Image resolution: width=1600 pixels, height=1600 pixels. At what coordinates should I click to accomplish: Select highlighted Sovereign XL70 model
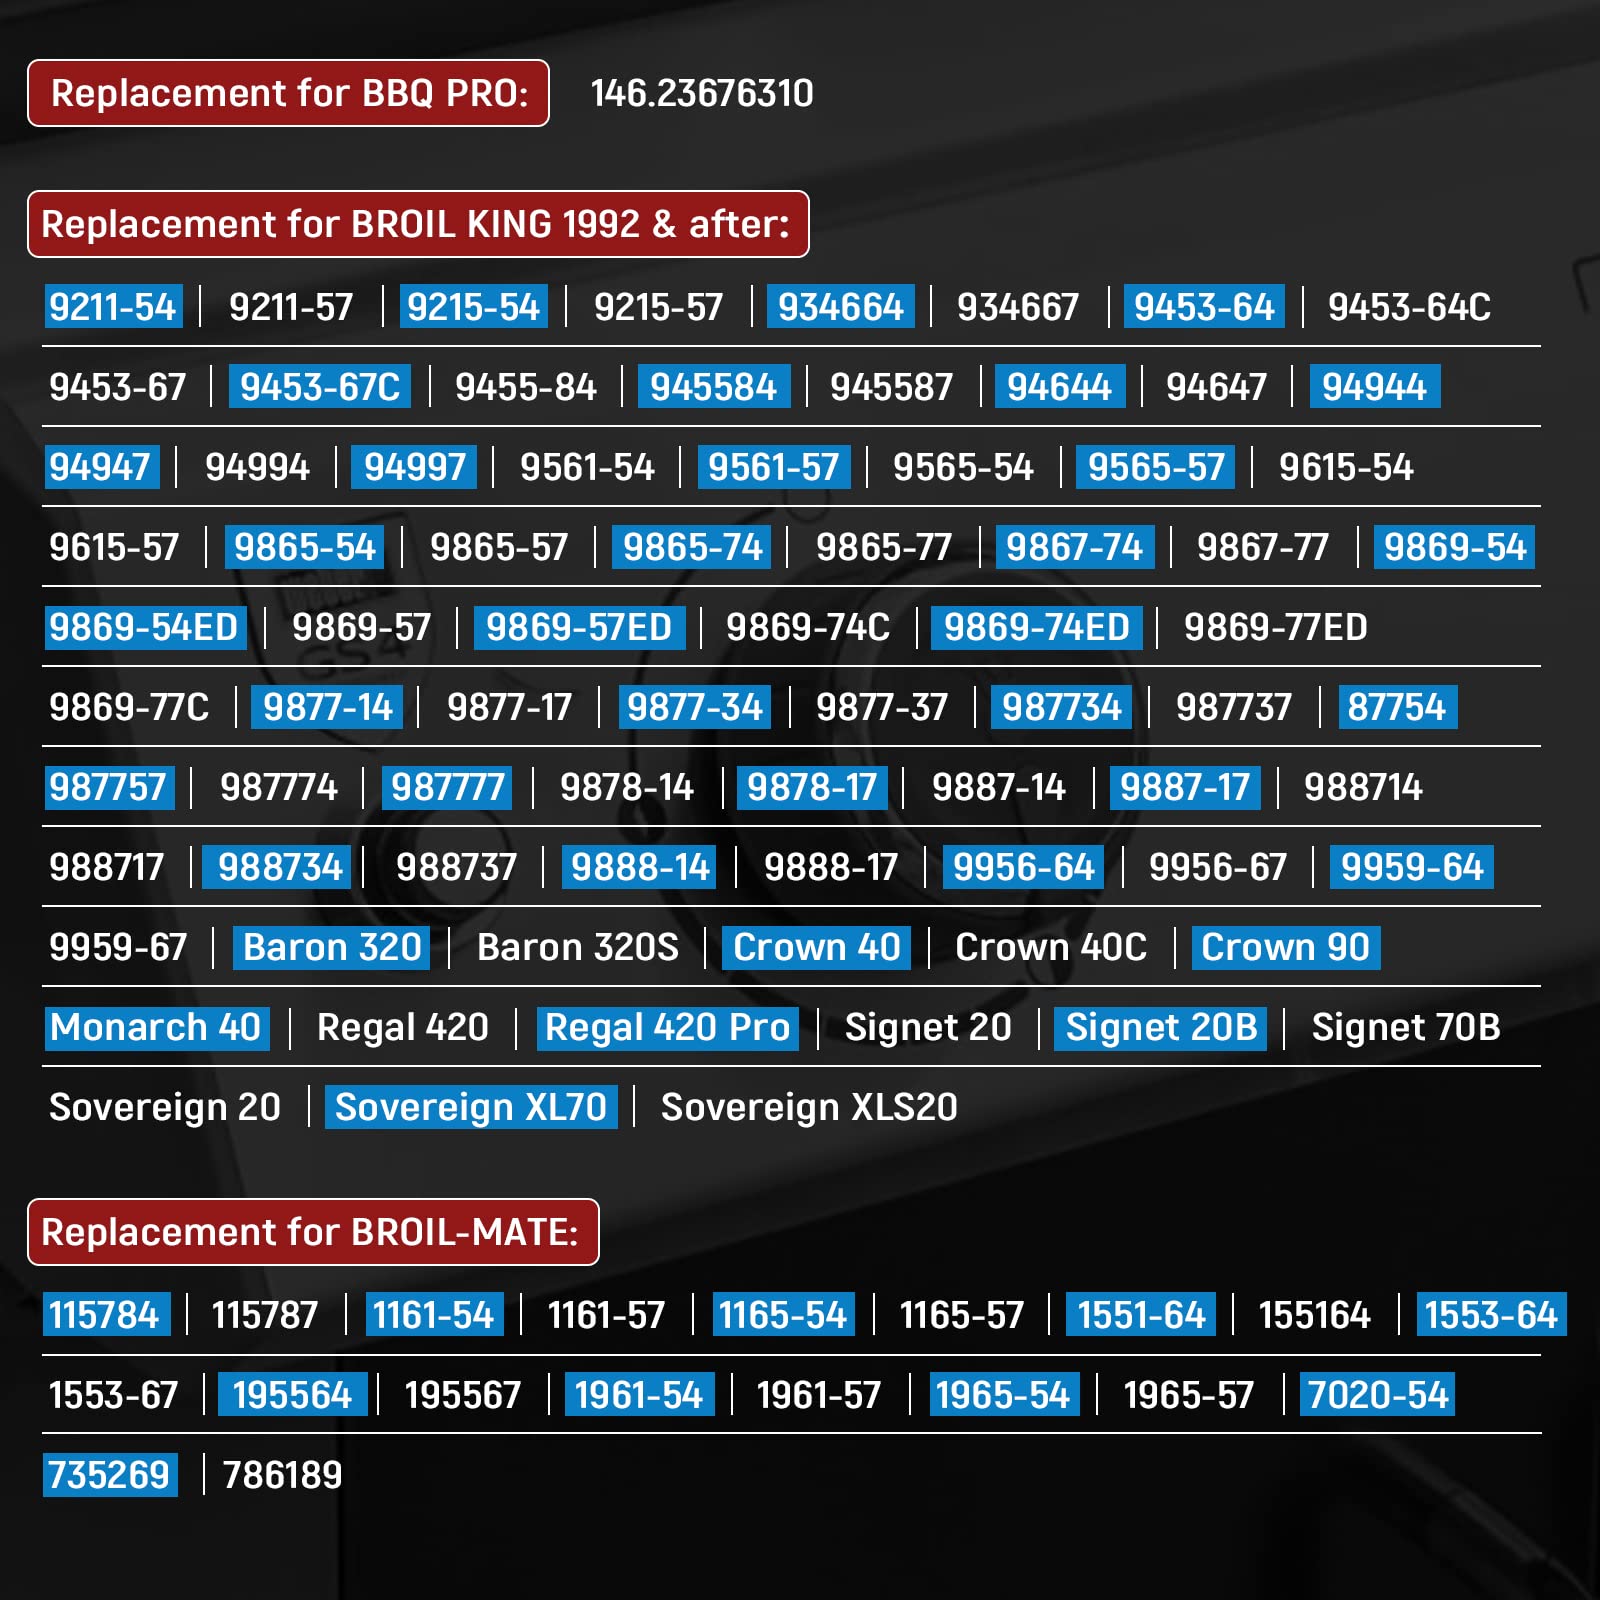471,1107
